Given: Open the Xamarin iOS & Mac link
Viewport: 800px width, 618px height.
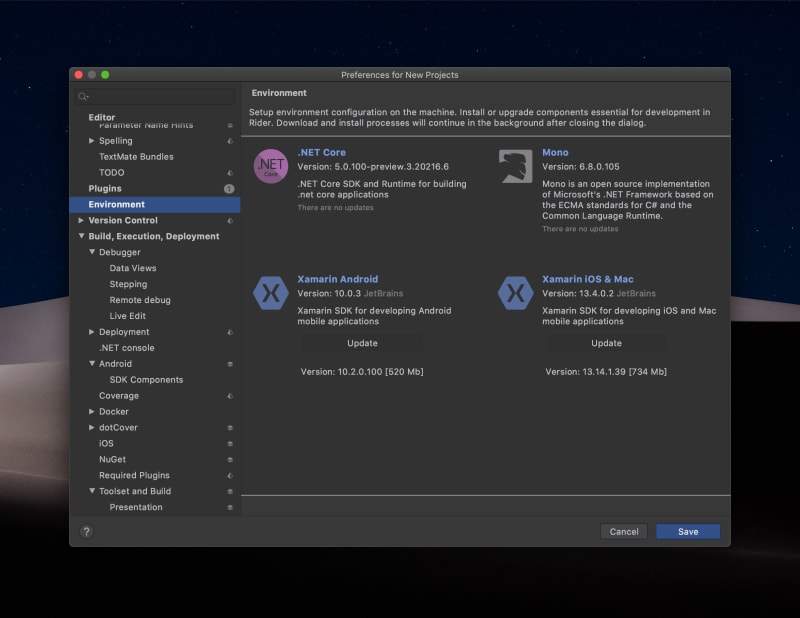Looking at the screenshot, I should [x=588, y=279].
